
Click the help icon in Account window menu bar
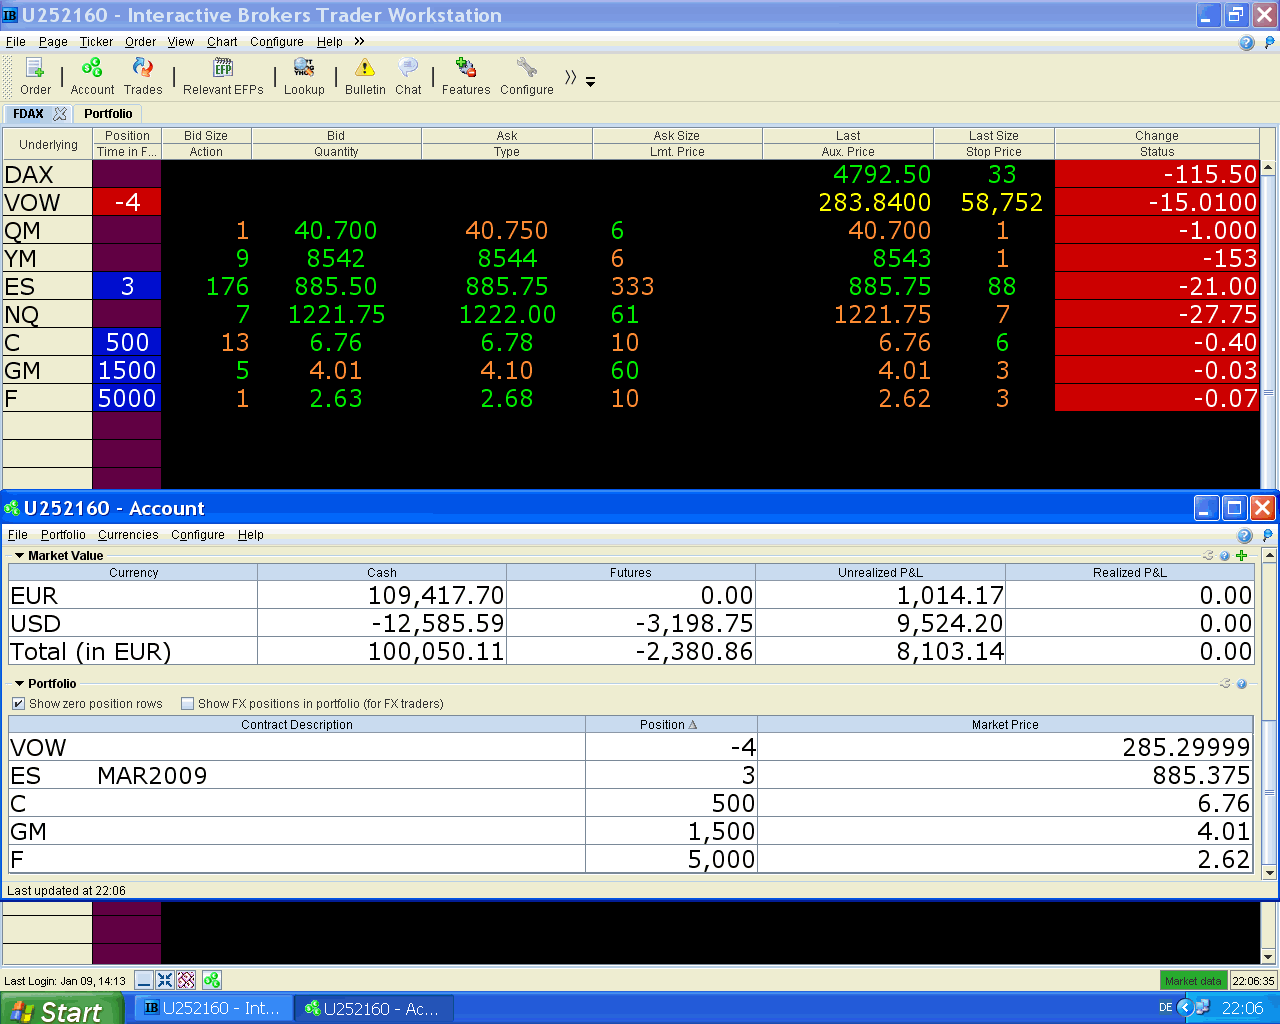pos(1245,535)
